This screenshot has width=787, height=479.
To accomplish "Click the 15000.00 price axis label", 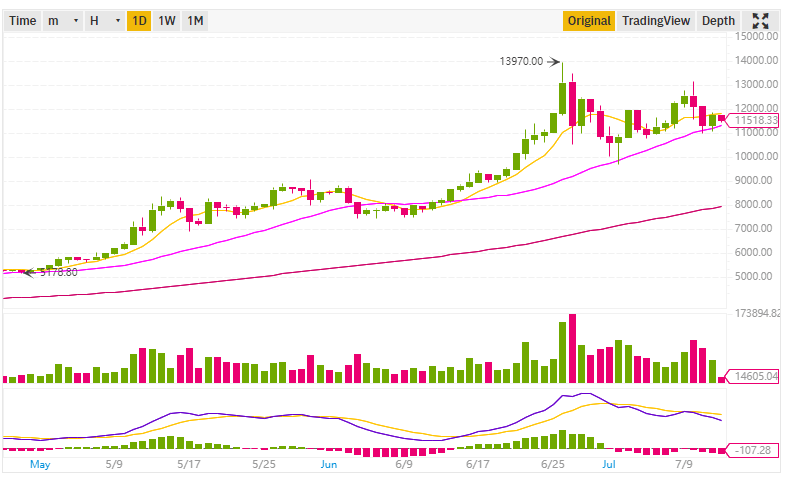I will tap(756, 36).
